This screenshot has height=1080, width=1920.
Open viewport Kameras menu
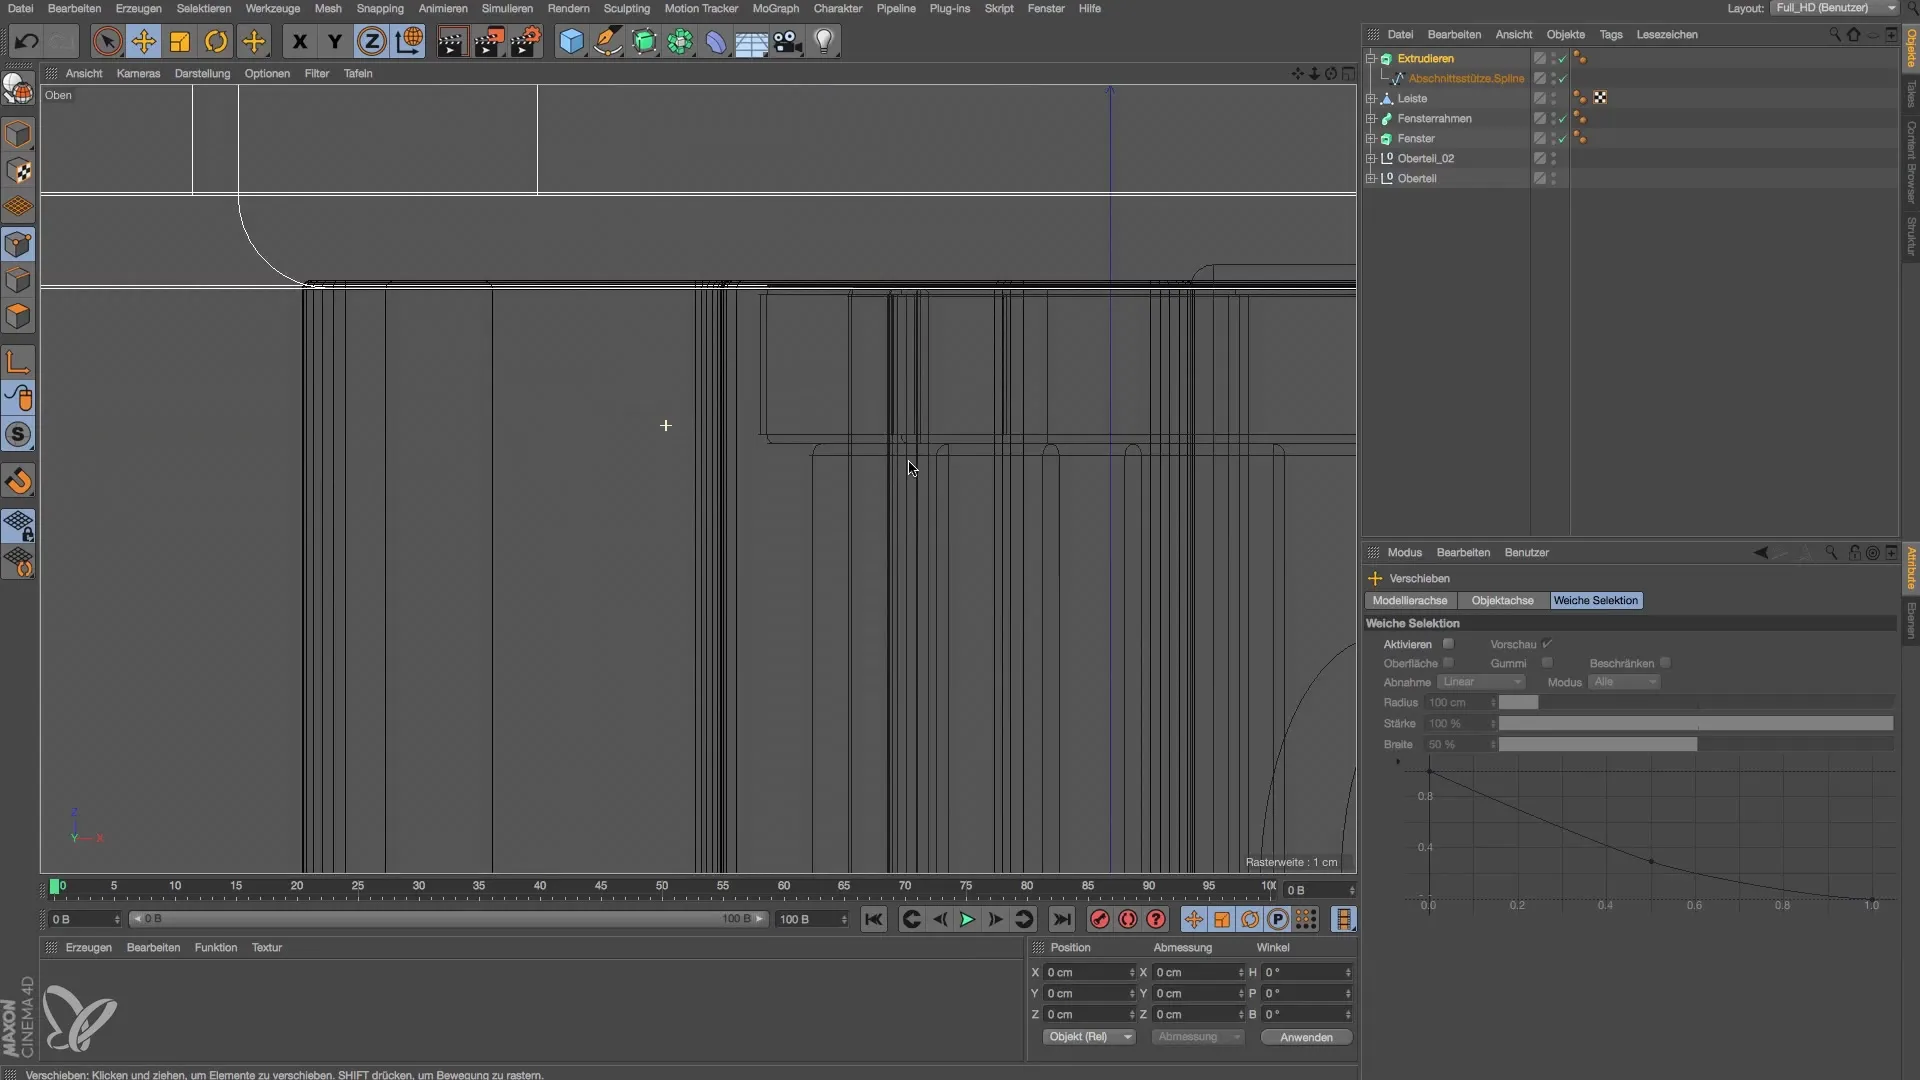[138, 73]
